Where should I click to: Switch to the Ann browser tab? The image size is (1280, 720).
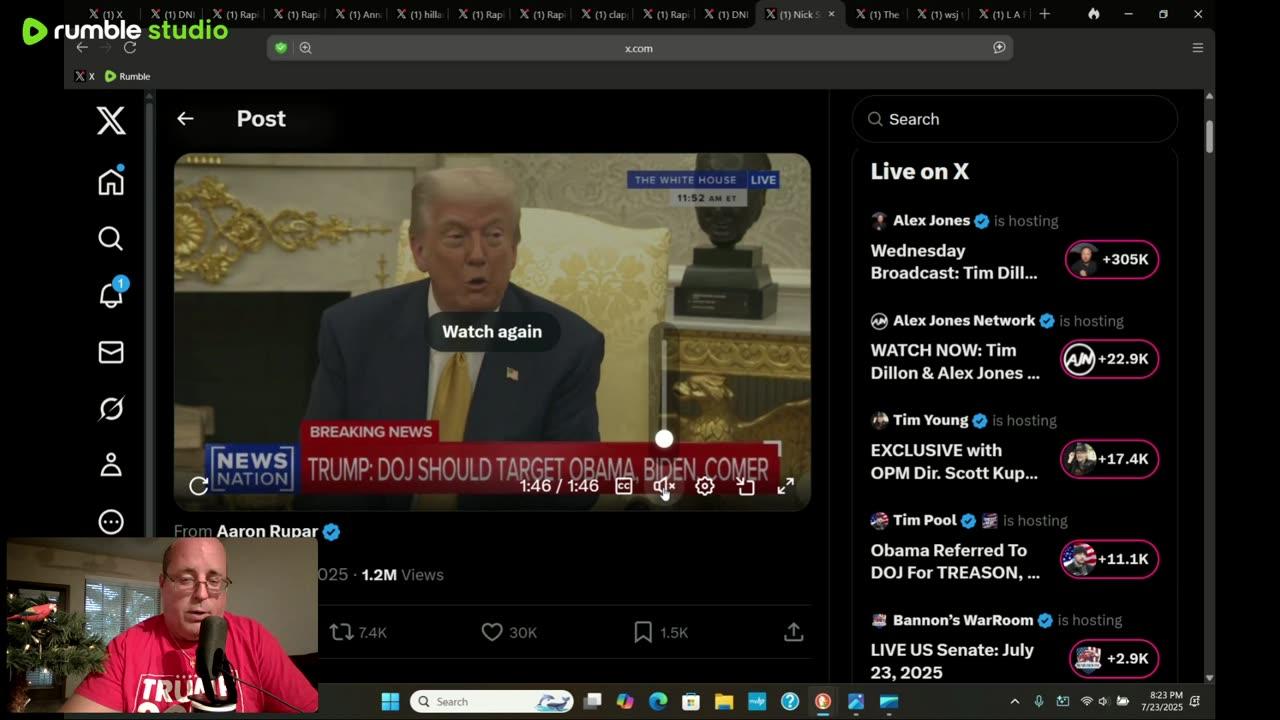[358, 14]
